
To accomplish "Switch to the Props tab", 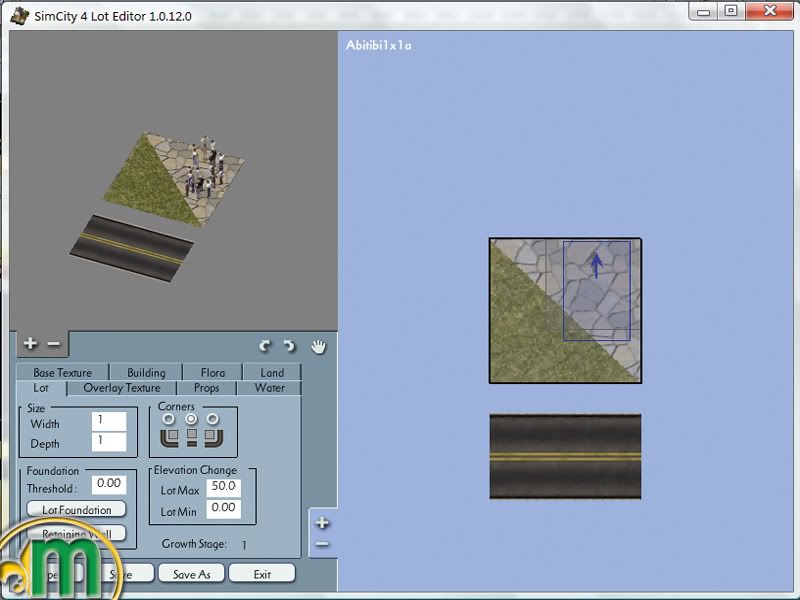I will pyautogui.click(x=207, y=388).
